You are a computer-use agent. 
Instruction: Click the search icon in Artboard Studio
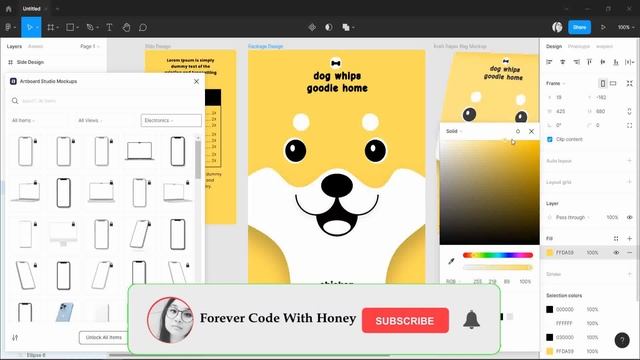pyautogui.click(x=15, y=101)
